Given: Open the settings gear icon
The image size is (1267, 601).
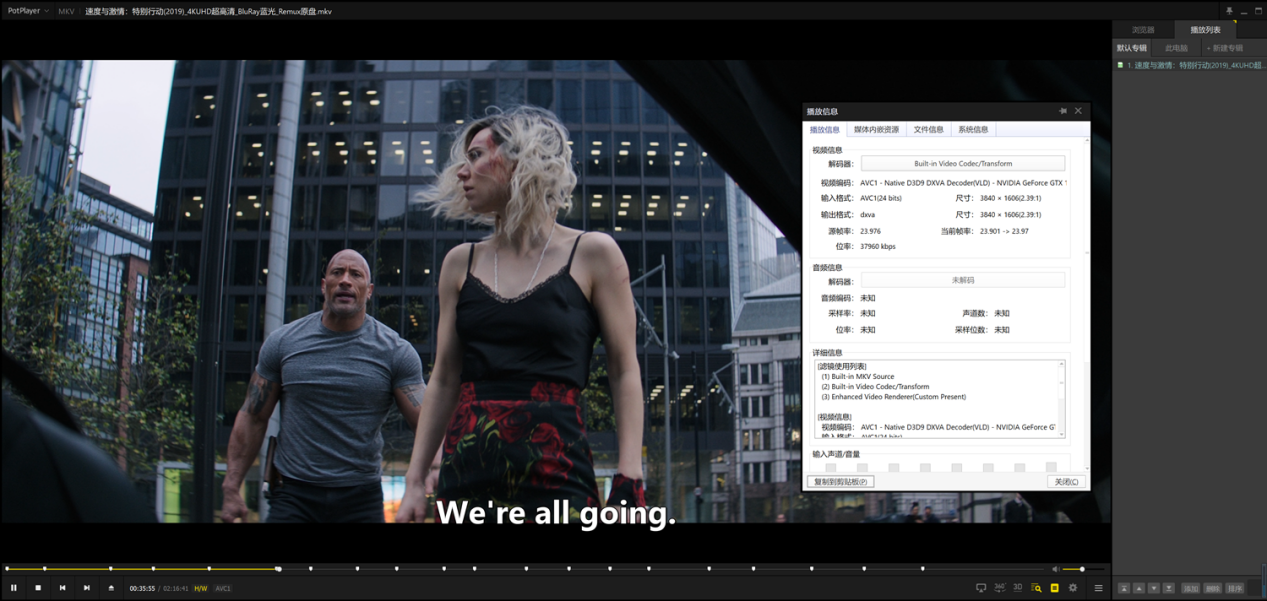Looking at the screenshot, I should (1073, 588).
